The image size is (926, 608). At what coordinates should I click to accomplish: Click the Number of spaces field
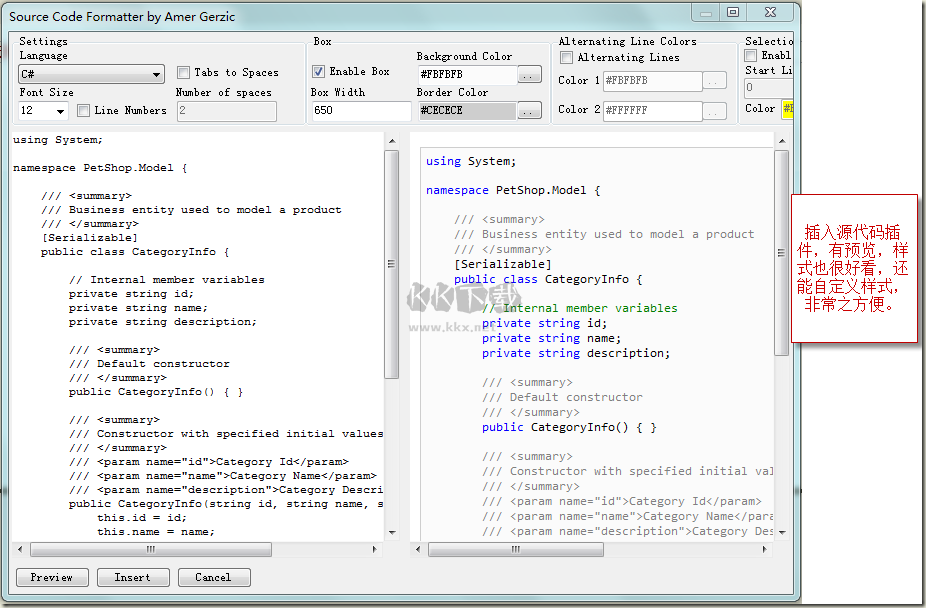pyautogui.click(x=227, y=111)
